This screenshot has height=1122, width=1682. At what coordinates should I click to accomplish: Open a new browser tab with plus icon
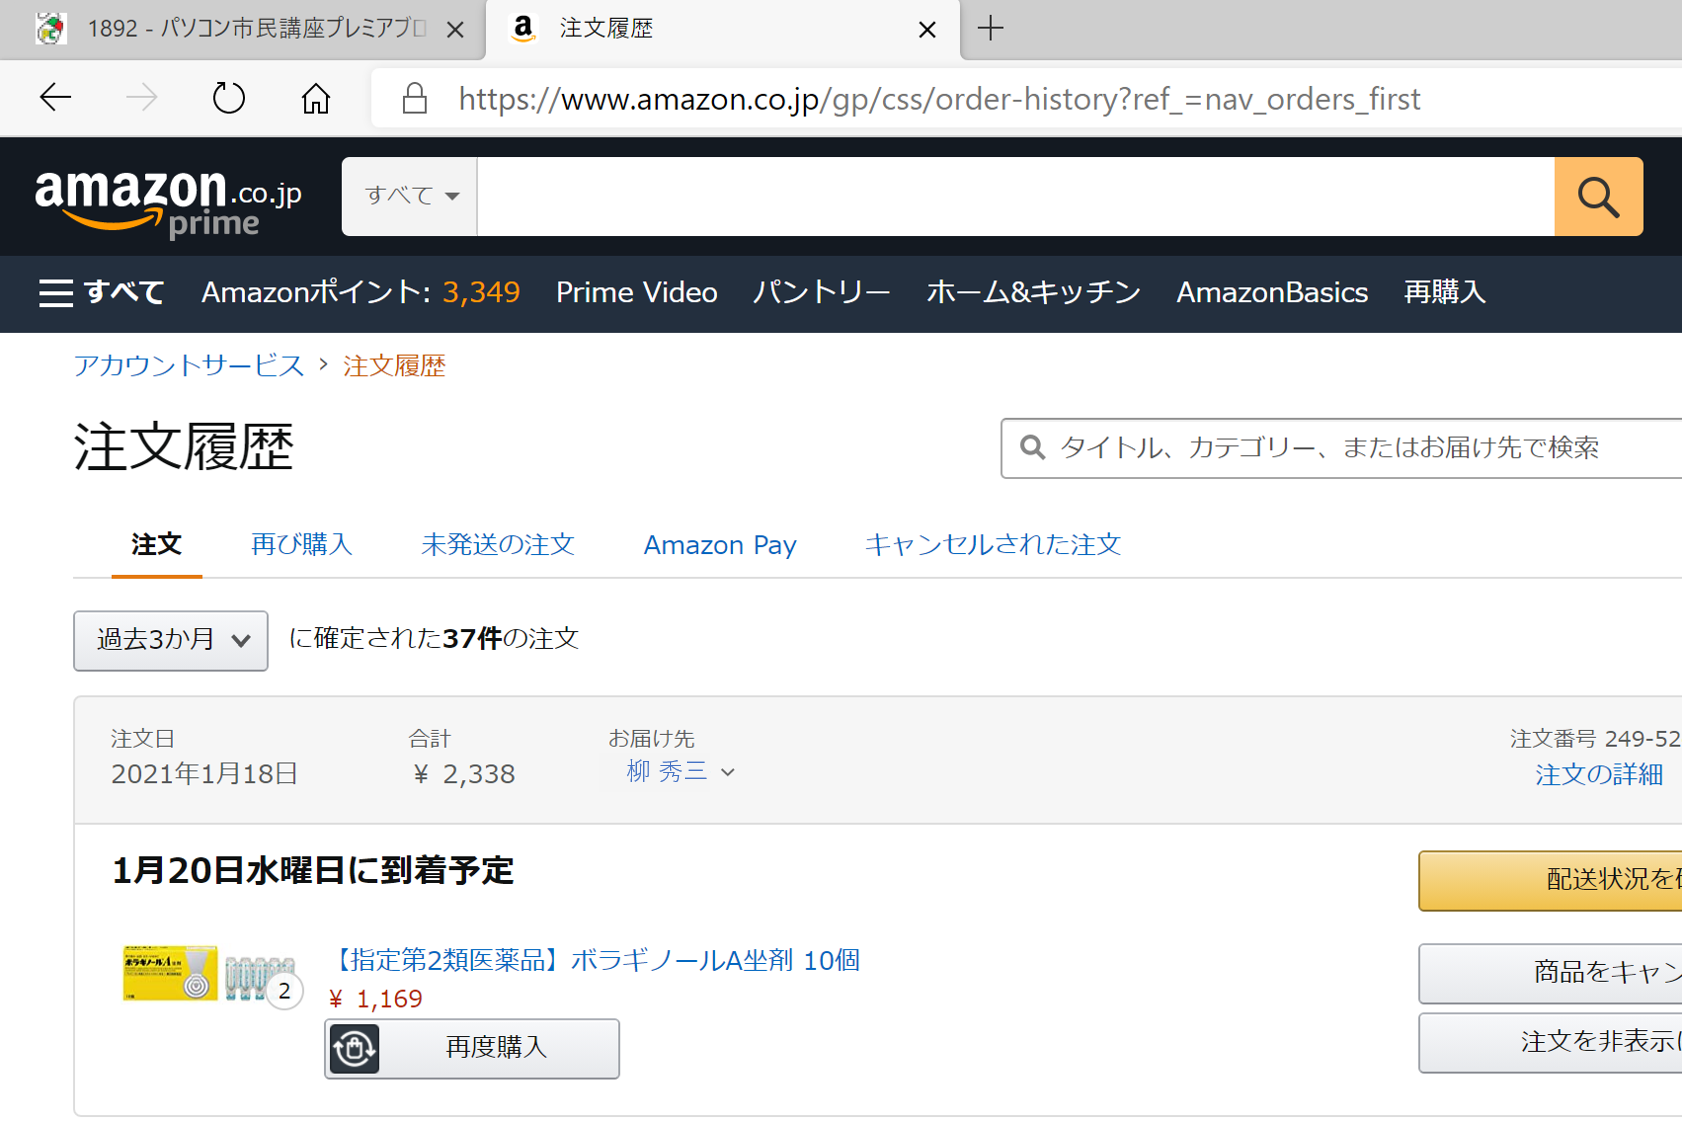(990, 28)
